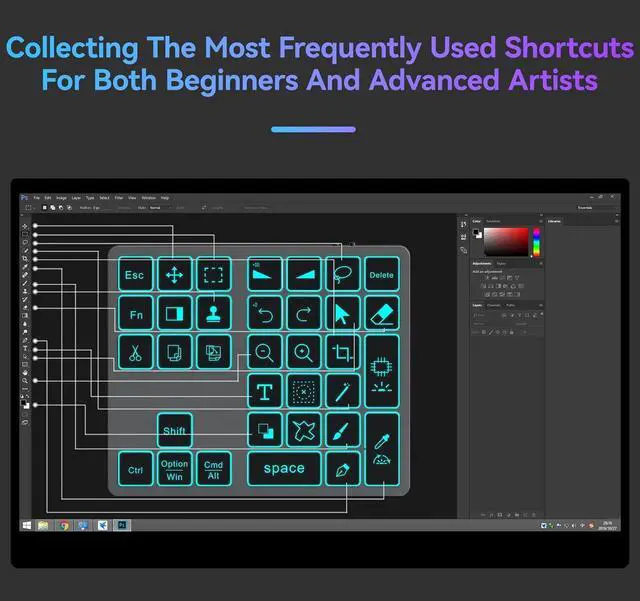Toggle Quick Mask mode in toolbar
Image resolution: width=640 pixels, height=601 pixels.
click(25, 414)
